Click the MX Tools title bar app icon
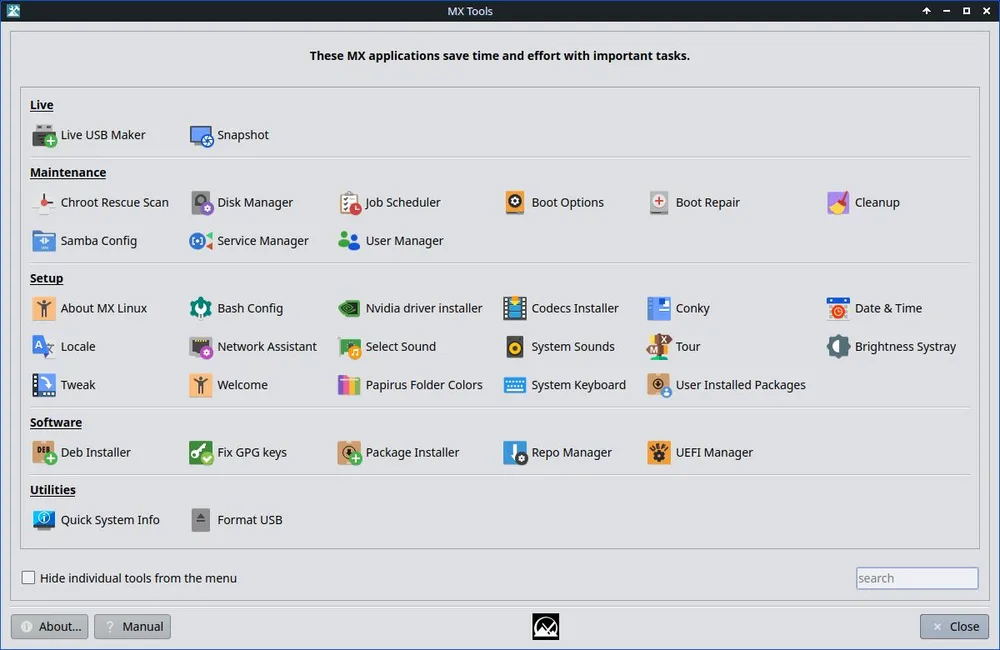This screenshot has width=1000, height=650. [13, 11]
